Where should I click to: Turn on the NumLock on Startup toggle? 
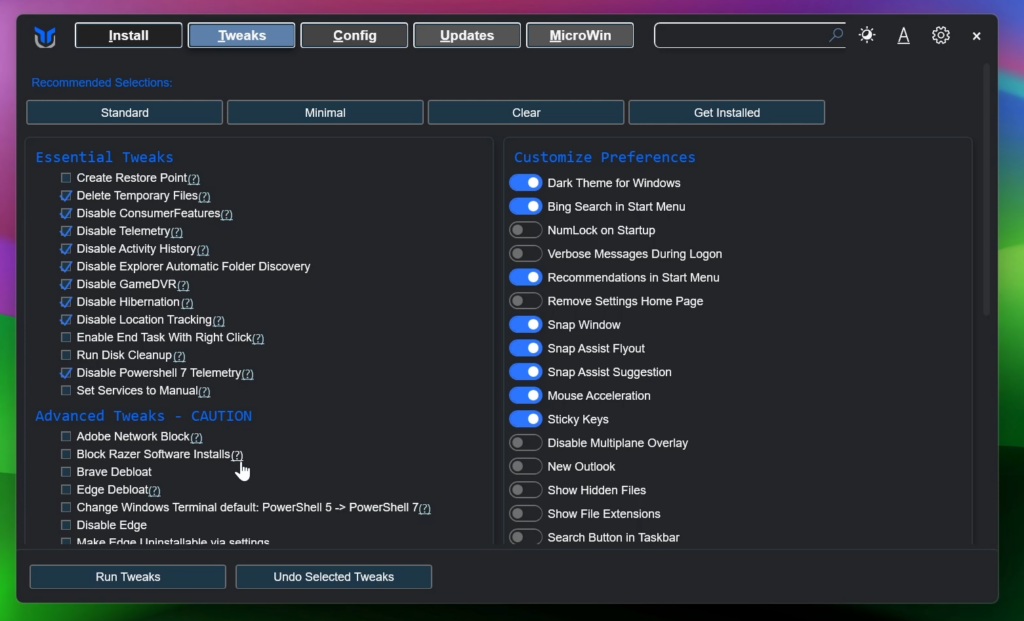pyautogui.click(x=525, y=230)
